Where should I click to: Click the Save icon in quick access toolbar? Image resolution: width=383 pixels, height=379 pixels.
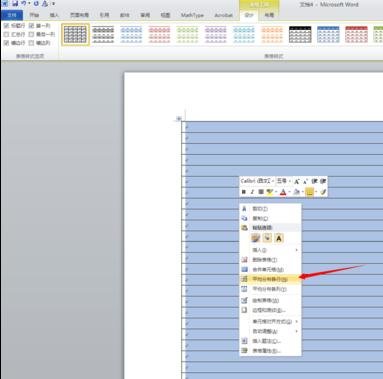click(x=15, y=4)
